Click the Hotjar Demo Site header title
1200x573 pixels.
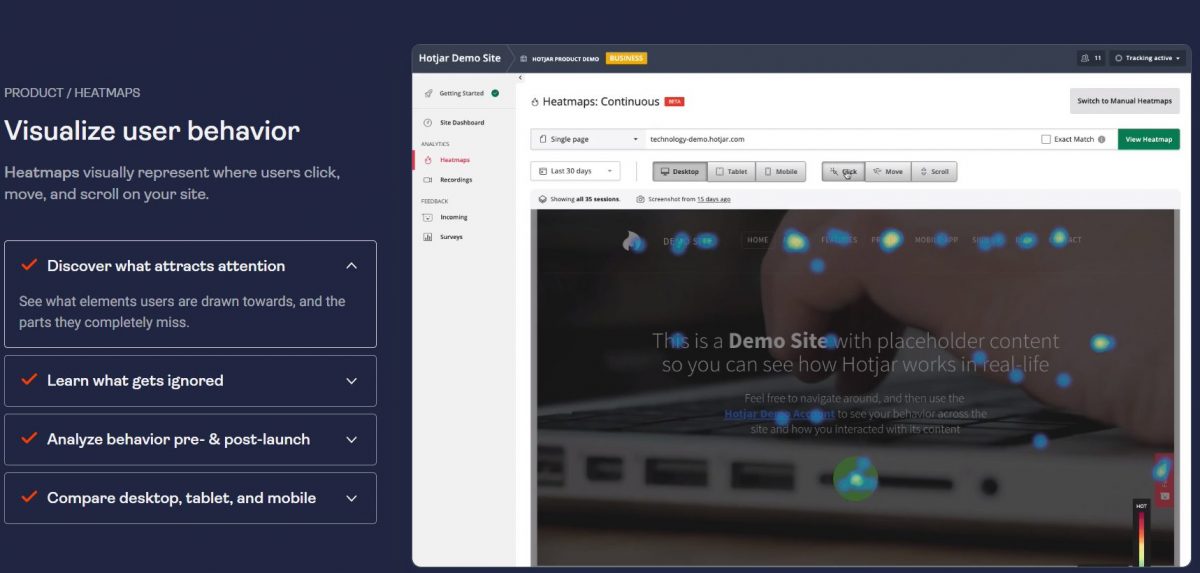[460, 58]
